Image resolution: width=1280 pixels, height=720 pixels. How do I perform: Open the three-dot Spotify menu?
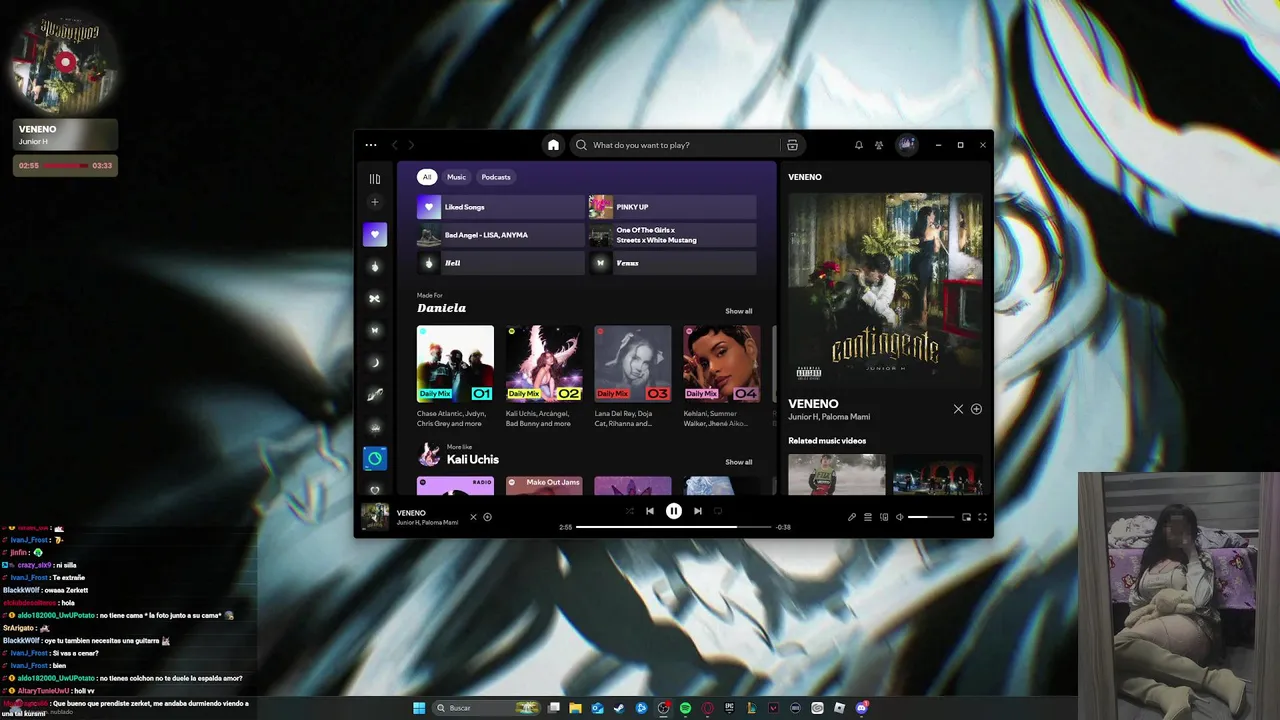coord(371,145)
